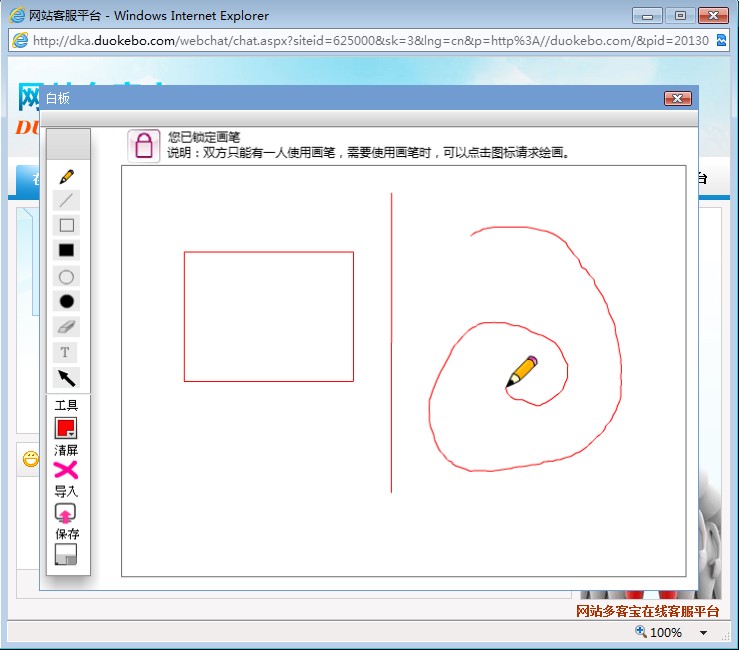This screenshot has height=650, width=739.
Task: Select the text T tool
Action: click(66, 353)
